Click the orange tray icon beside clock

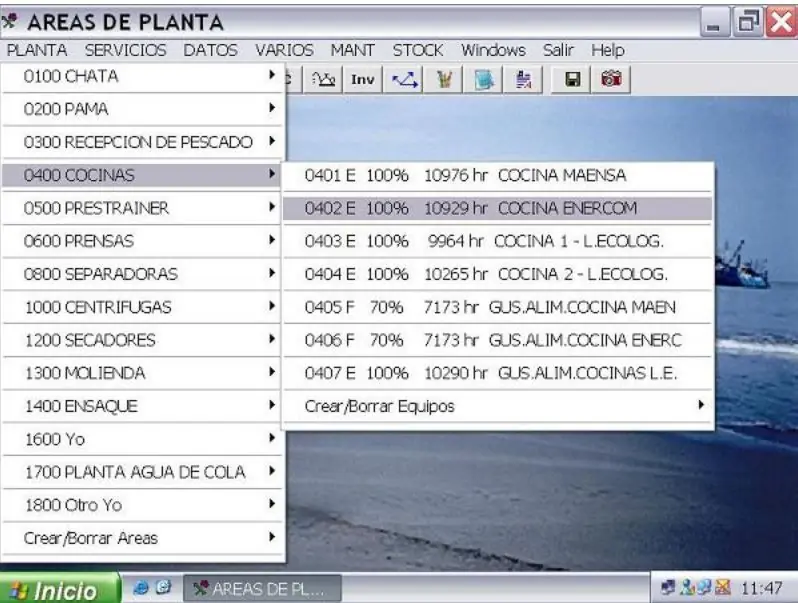pyautogui.click(x=723, y=588)
